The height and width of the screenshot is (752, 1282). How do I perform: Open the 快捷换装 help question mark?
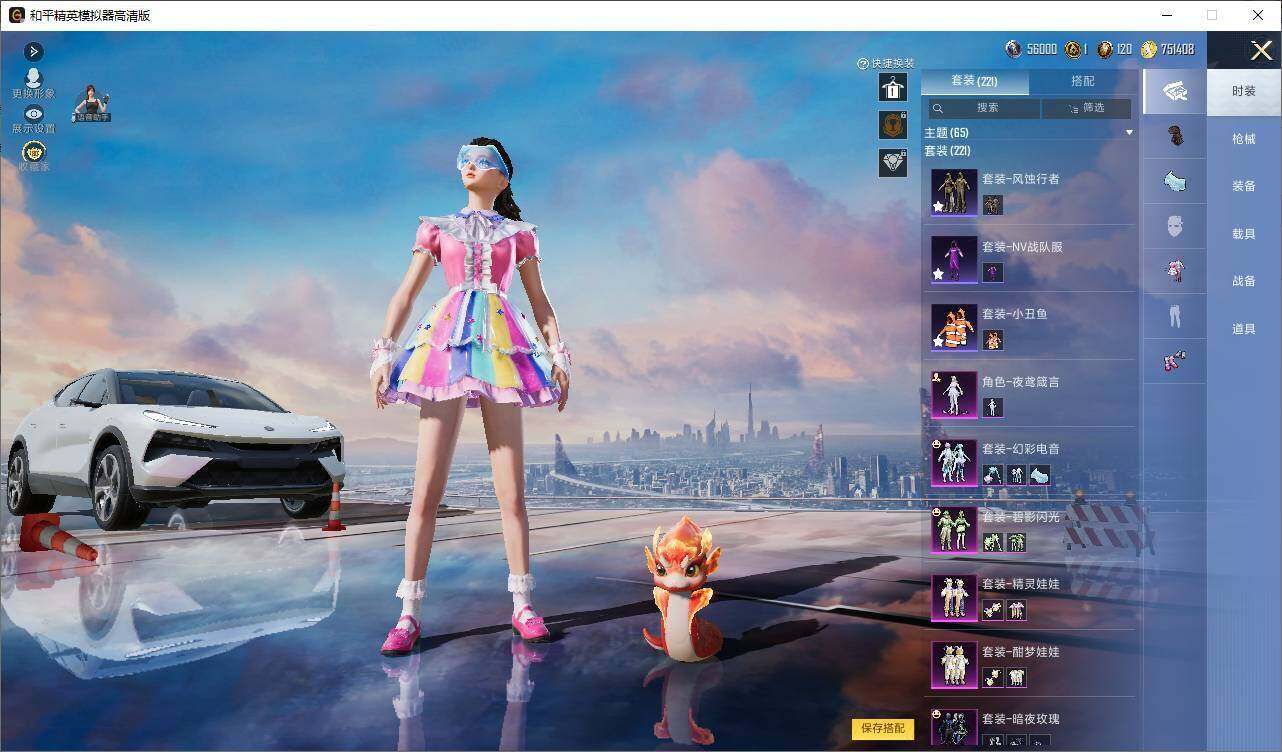click(862, 64)
